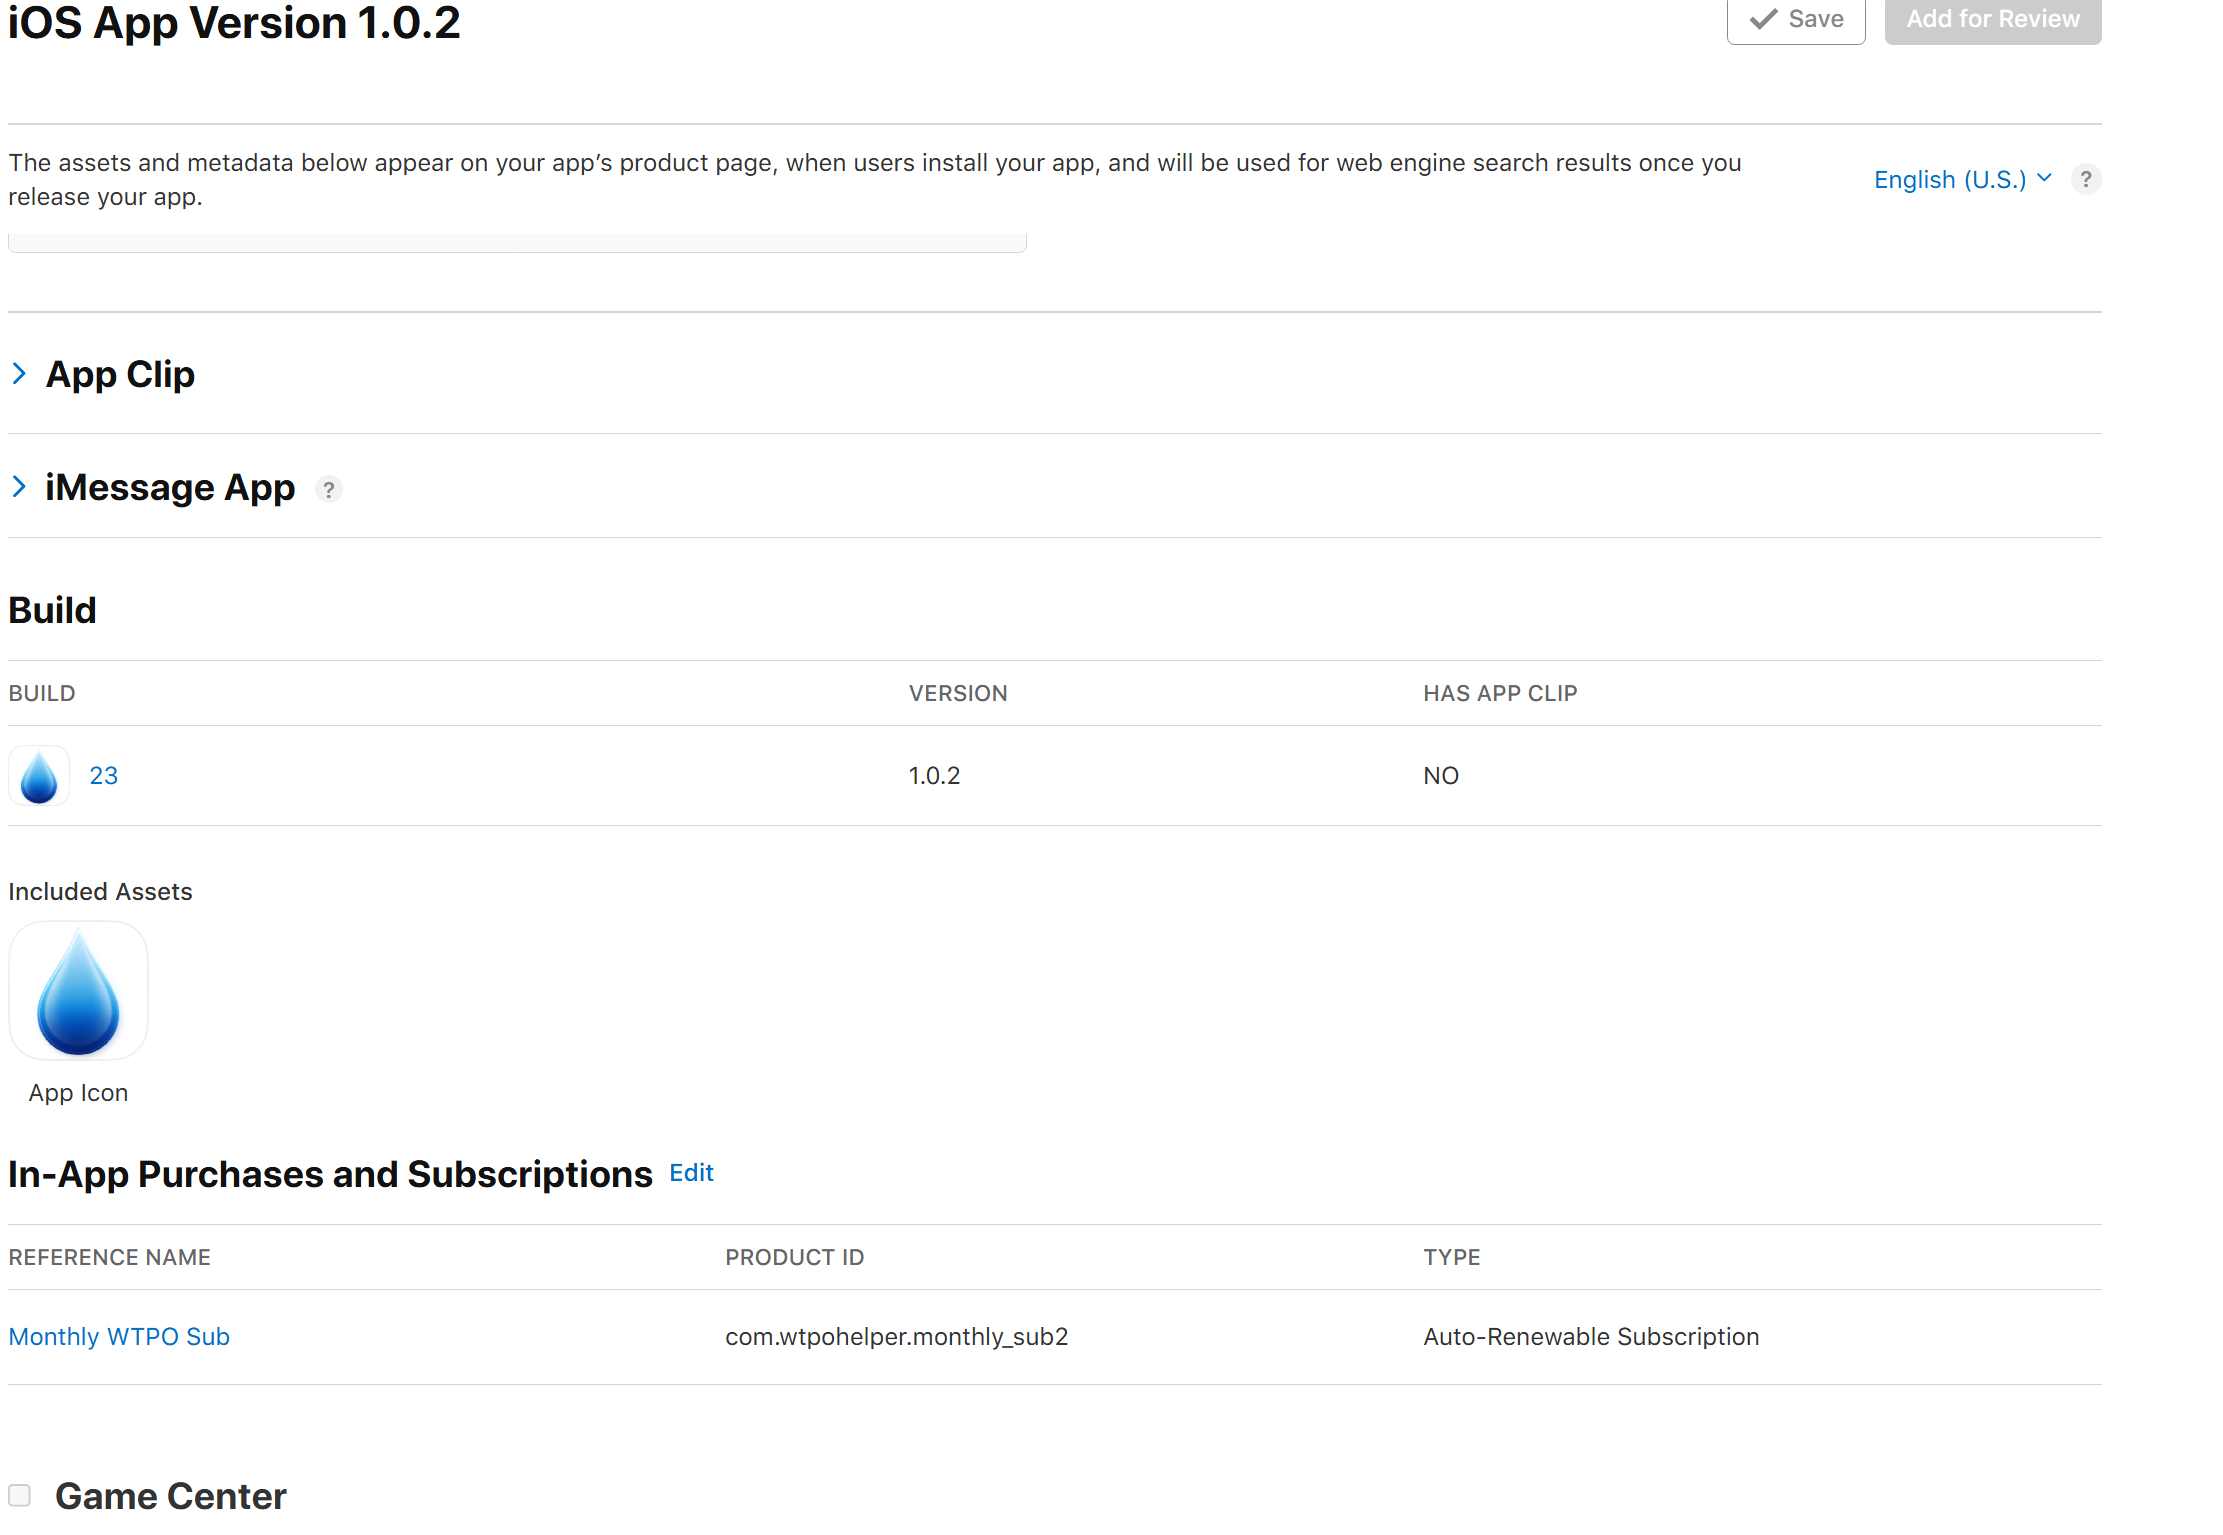Click the checkmark icon in Save button
The height and width of the screenshot is (1535, 2223).
[1764, 19]
